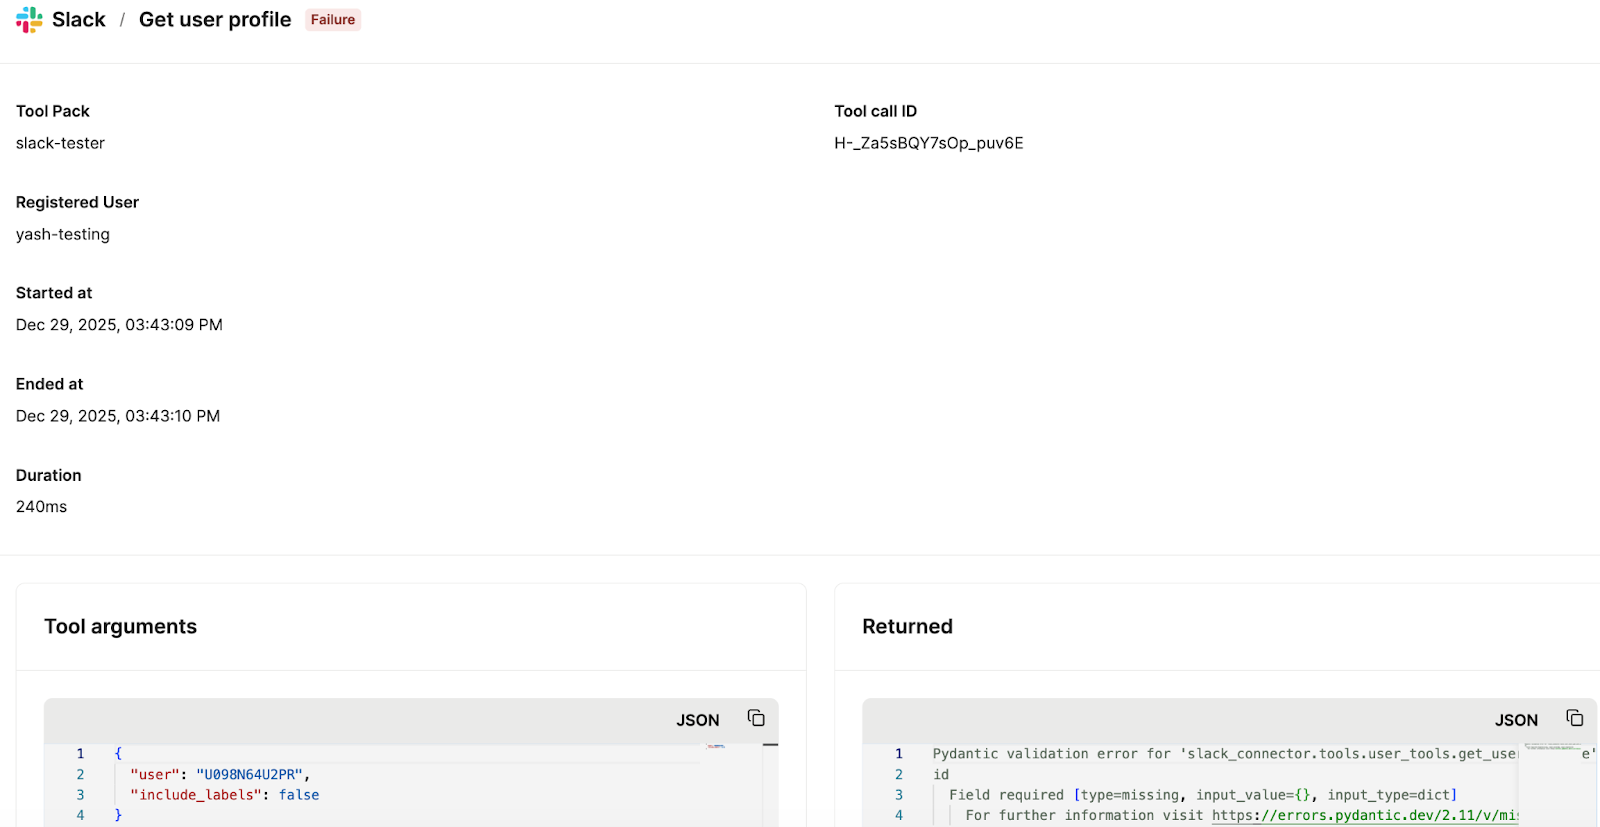Select the yash-testing registered user value
This screenshot has height=827, width=1600.
(x=63, y=234)
